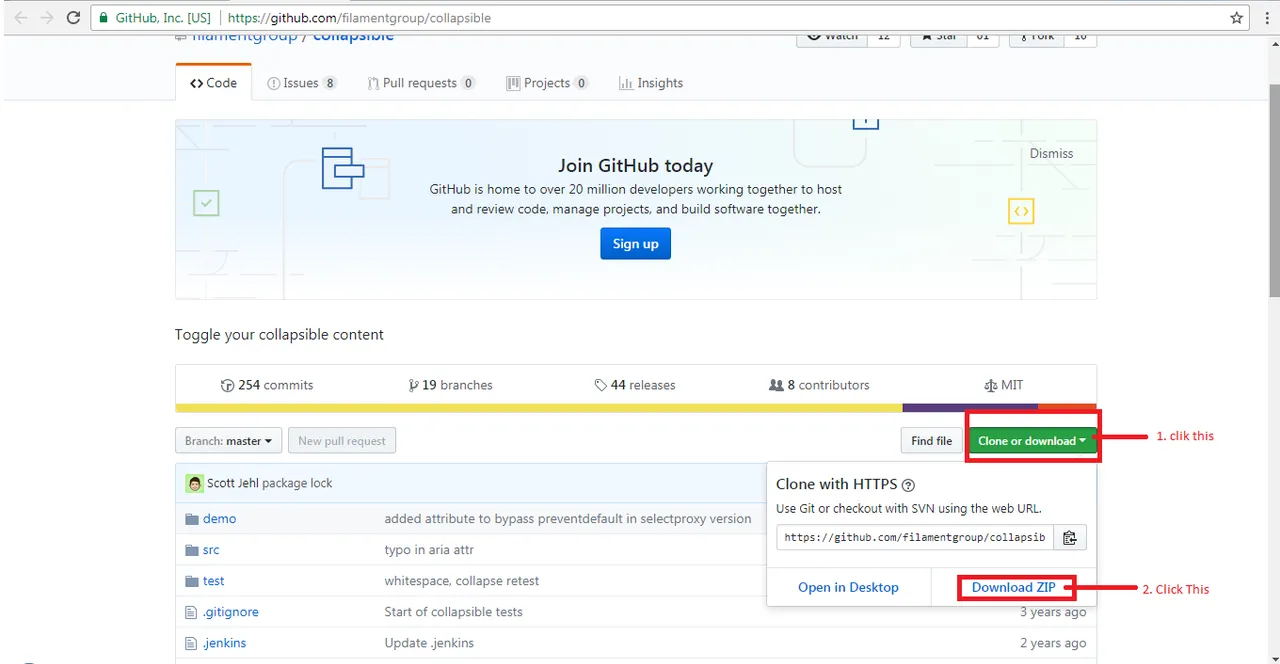The width and height of the screenshot is (1280, 664).
Task: Bookmark this page with the star icon
Action: pyautogui.click(x=1237, y=18)
